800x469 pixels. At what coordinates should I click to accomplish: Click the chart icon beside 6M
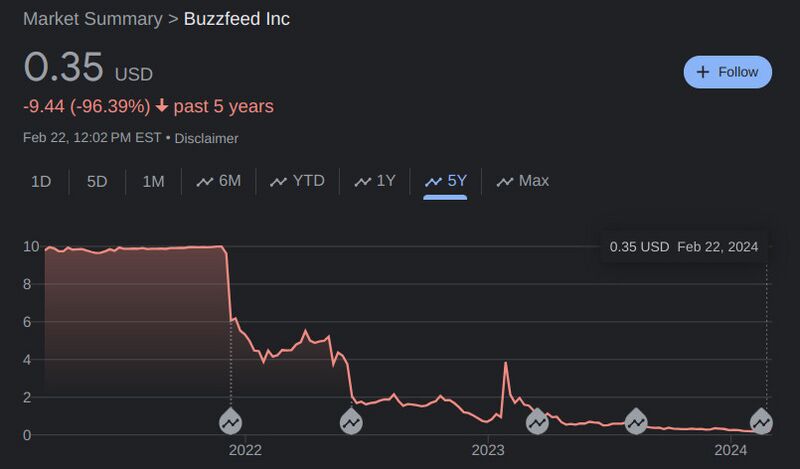205,181
